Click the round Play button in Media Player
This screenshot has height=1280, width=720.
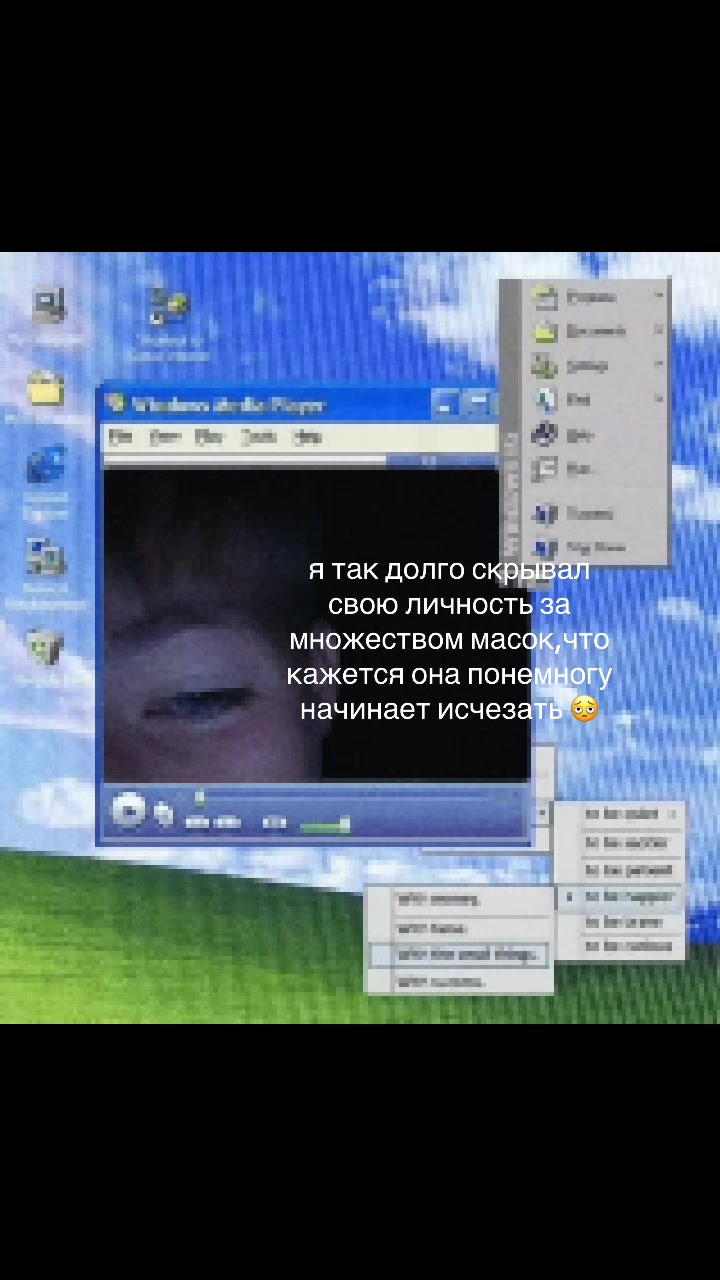[x=129, y=810]
